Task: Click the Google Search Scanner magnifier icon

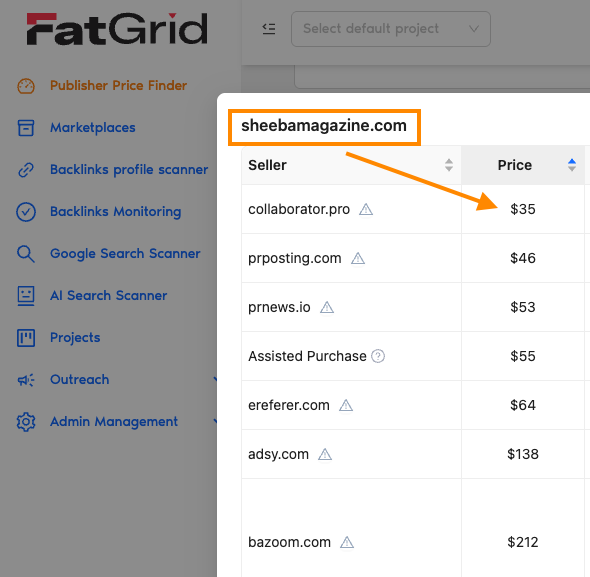Action: pos(26,254)
